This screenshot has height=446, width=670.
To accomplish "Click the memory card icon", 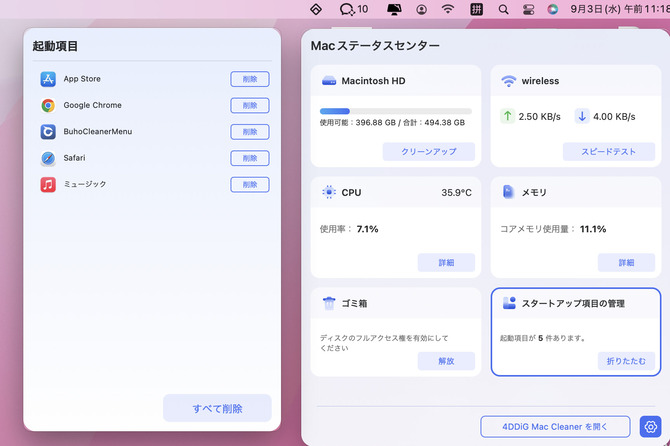I will pyautogui.click(x=508, y=192).
